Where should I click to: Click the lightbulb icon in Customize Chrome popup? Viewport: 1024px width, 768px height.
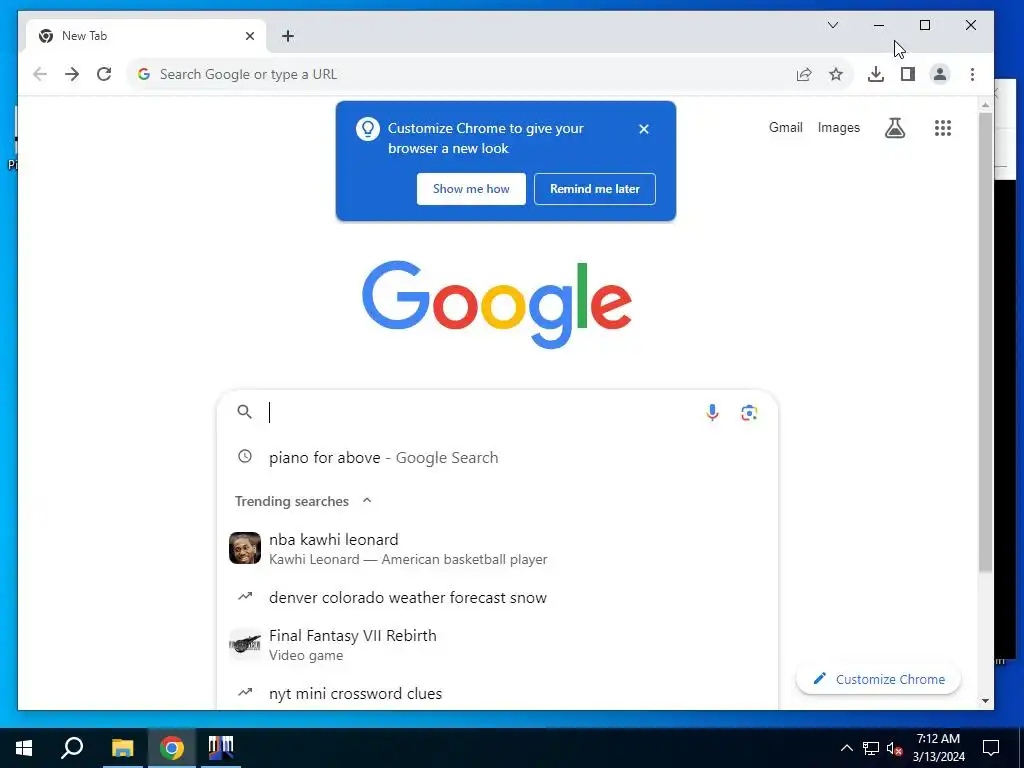[368, 129]
